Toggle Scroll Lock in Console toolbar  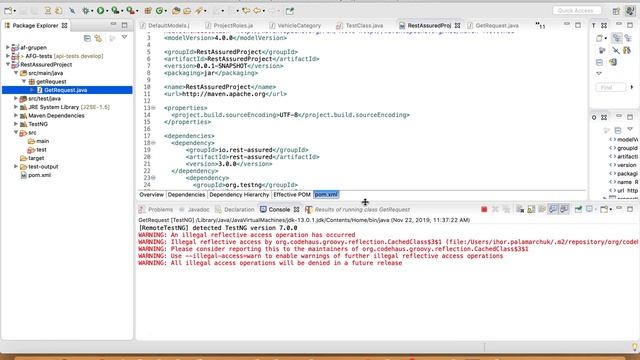tap(531, 209)
